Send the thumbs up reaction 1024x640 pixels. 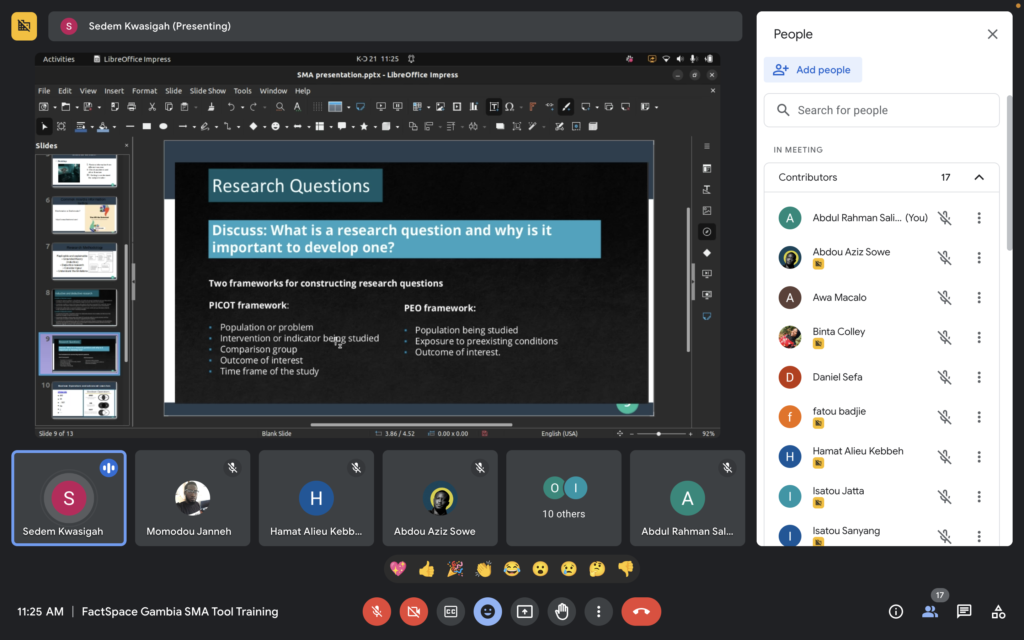click(426, 569)
